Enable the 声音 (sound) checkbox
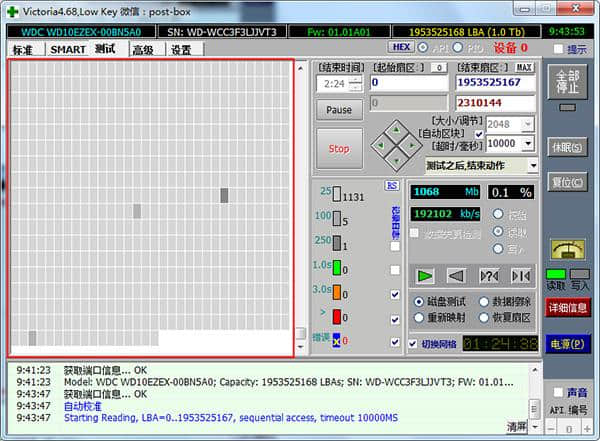600x441 pixels. 557,392
